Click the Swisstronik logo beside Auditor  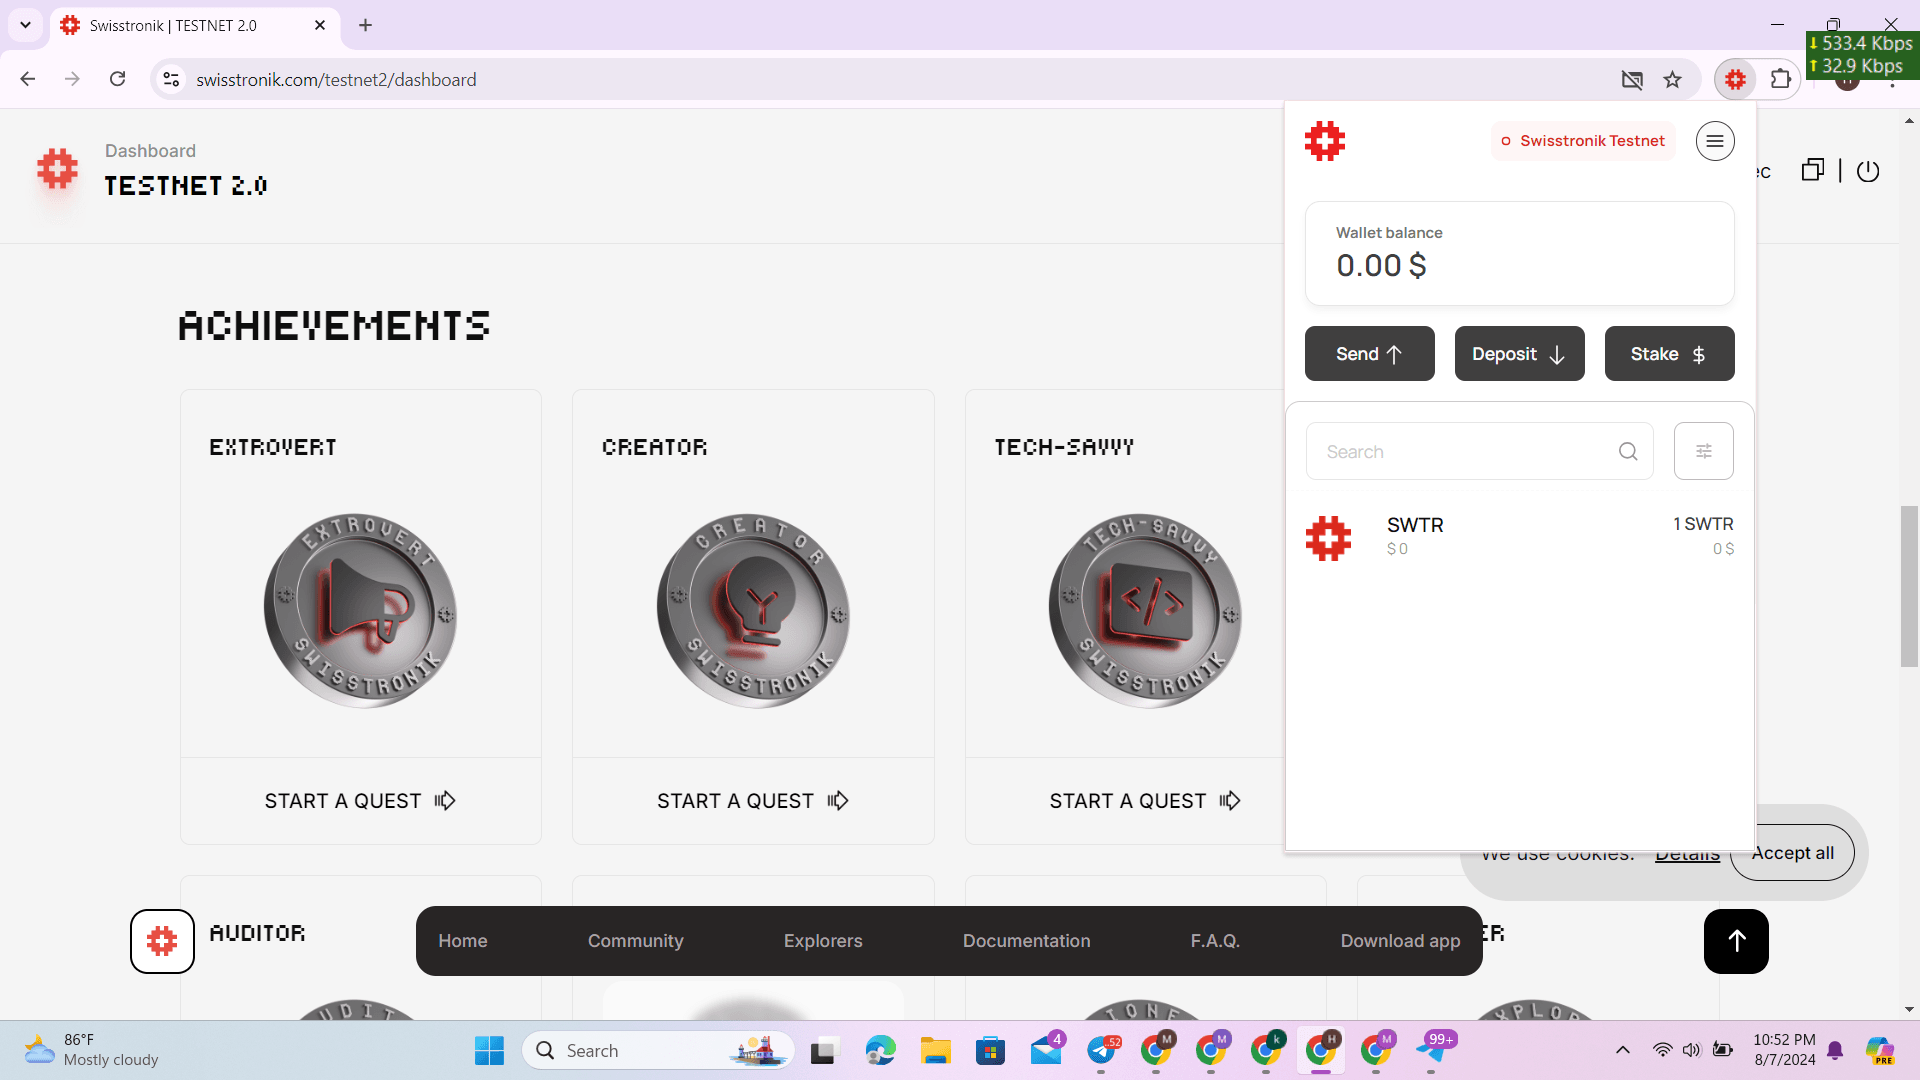pos(162,941)
